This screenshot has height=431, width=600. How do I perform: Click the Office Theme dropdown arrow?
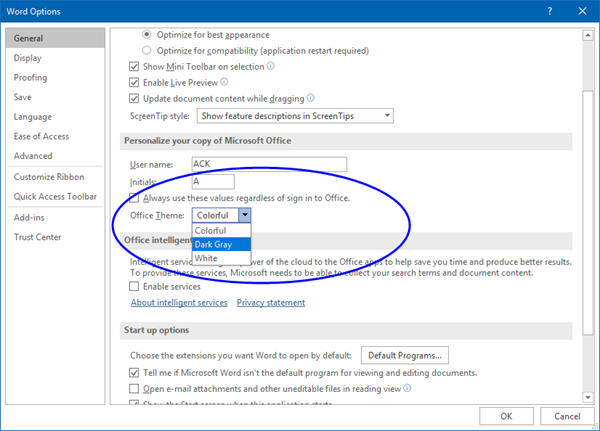pyautogui.click(x=245, y=215)
